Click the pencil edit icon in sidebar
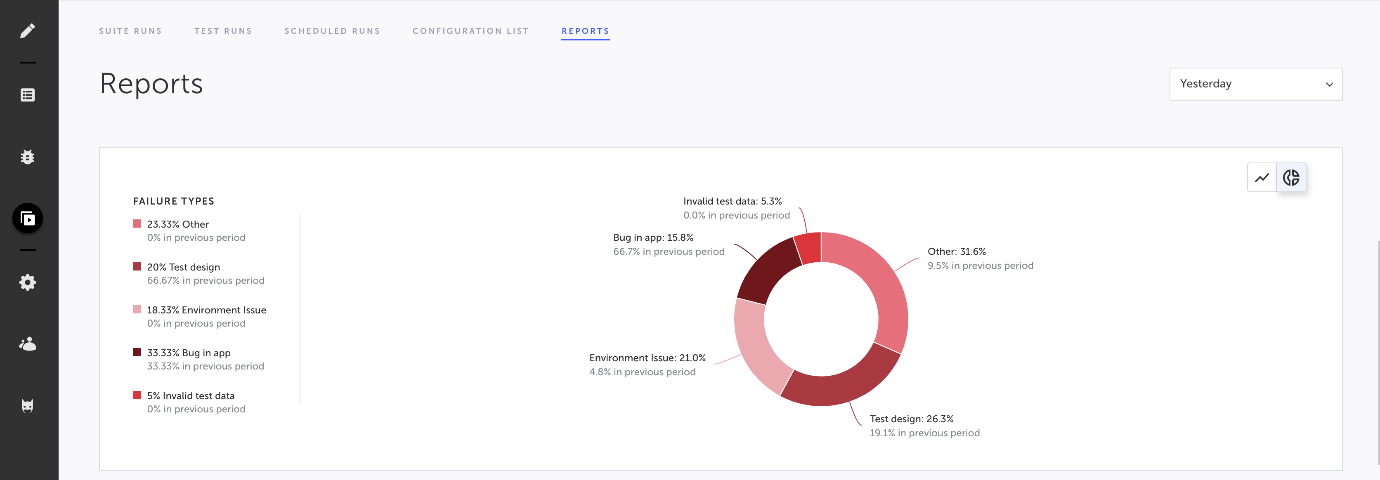The height and width of the screenshot is (480, 1380). click(28, 30)
